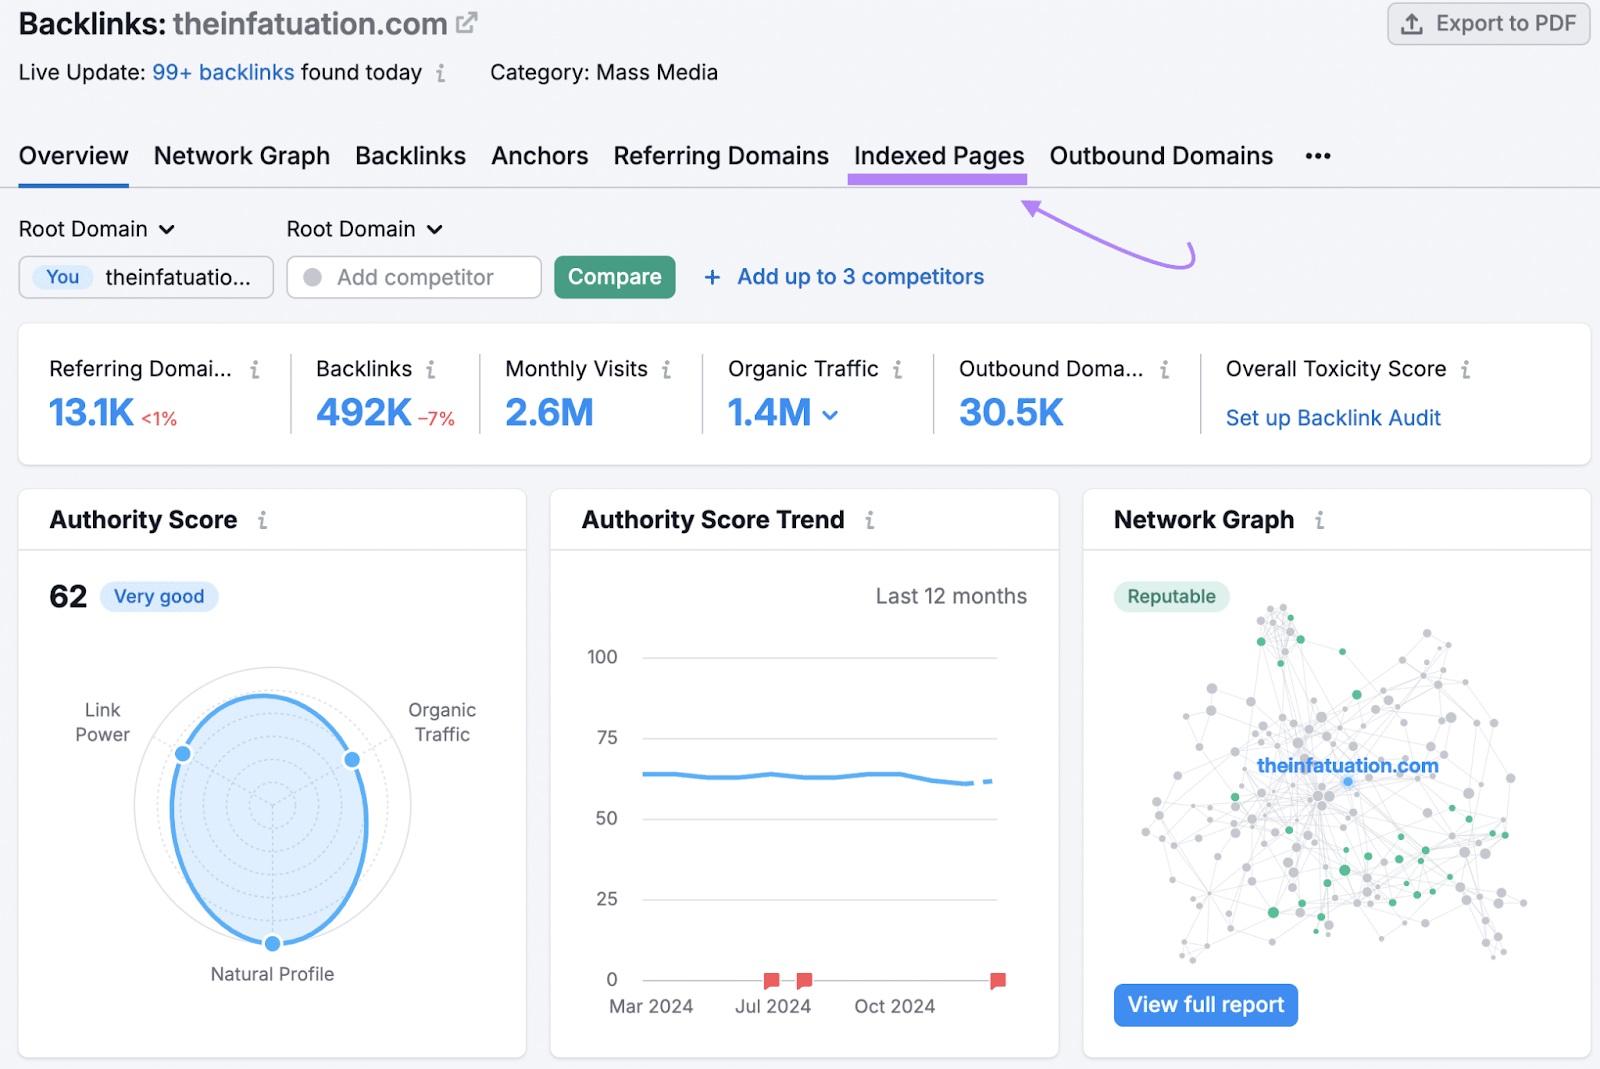The image size is (1600, 1069).
Task: Click info icon next to Overall Toxicity Score
Action: click(1465, 370)
